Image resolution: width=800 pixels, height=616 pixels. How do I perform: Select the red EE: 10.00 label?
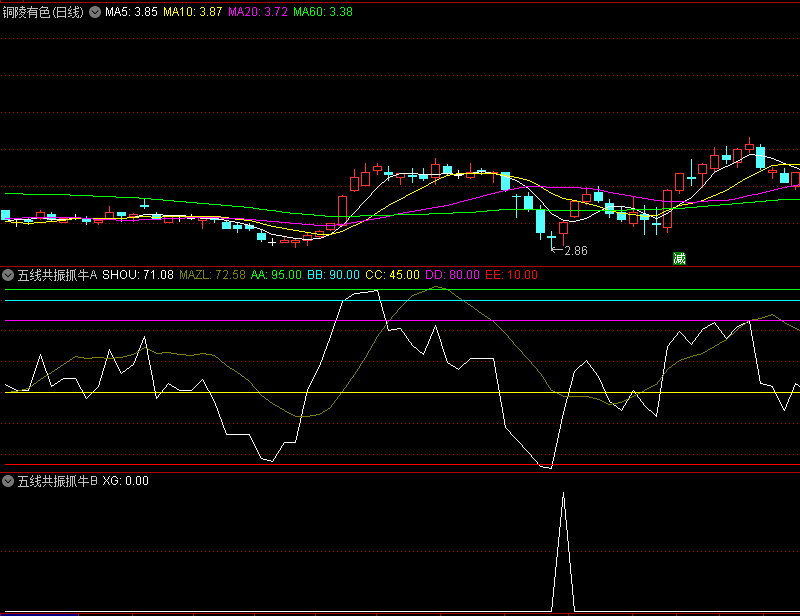coord(510,274)
